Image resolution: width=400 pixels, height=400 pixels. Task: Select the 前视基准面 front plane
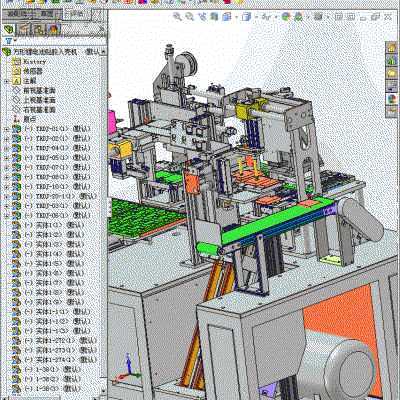pyautogui.click(x=34, y=90)
